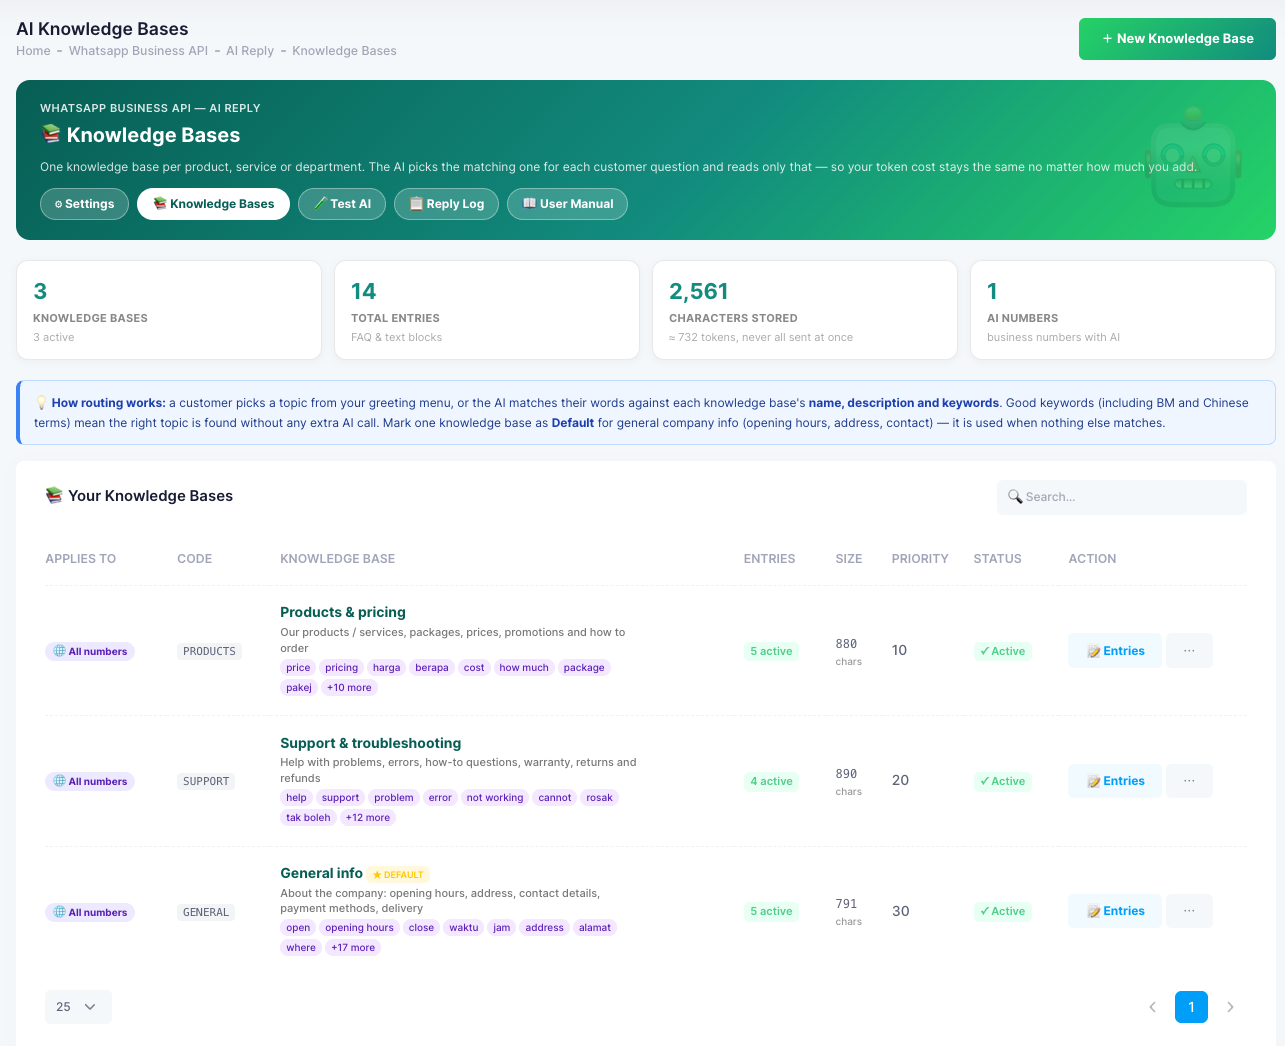
Task: Open the Reply Log tab
Action: pyautogui.click(x=446, y=204)
